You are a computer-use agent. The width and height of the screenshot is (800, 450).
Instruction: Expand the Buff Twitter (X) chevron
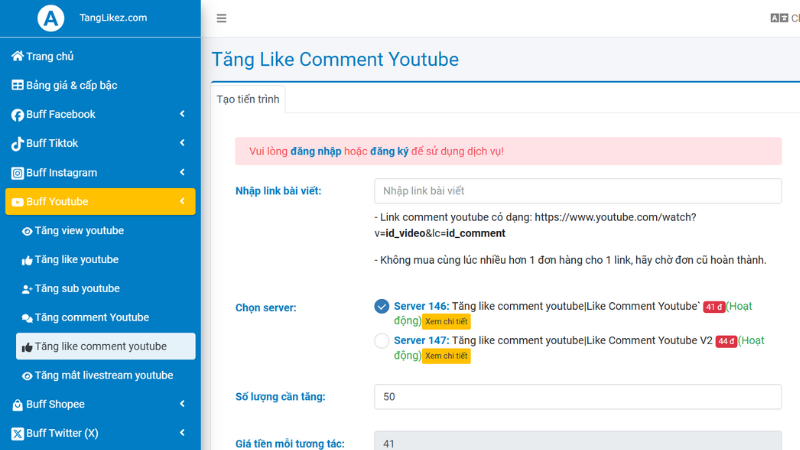[182, 433]
